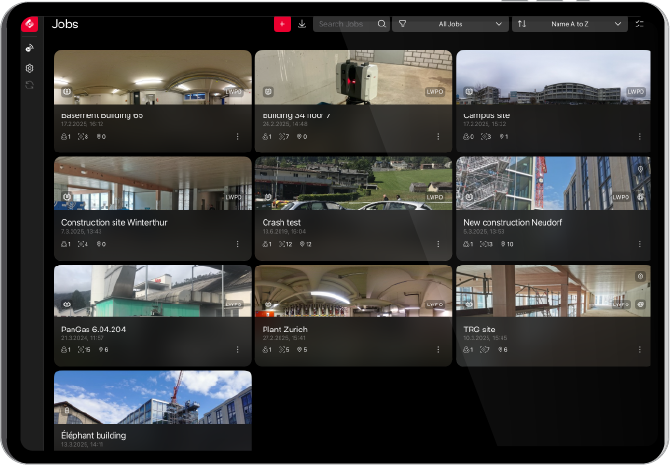This screenshot has height=465, width=670.
Task: Select the Plant Zurich title
Action: [x=285, y=329]
